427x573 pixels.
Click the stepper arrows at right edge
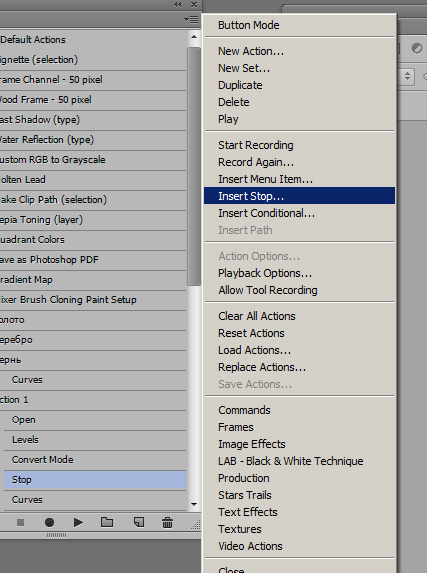(407, 76)
